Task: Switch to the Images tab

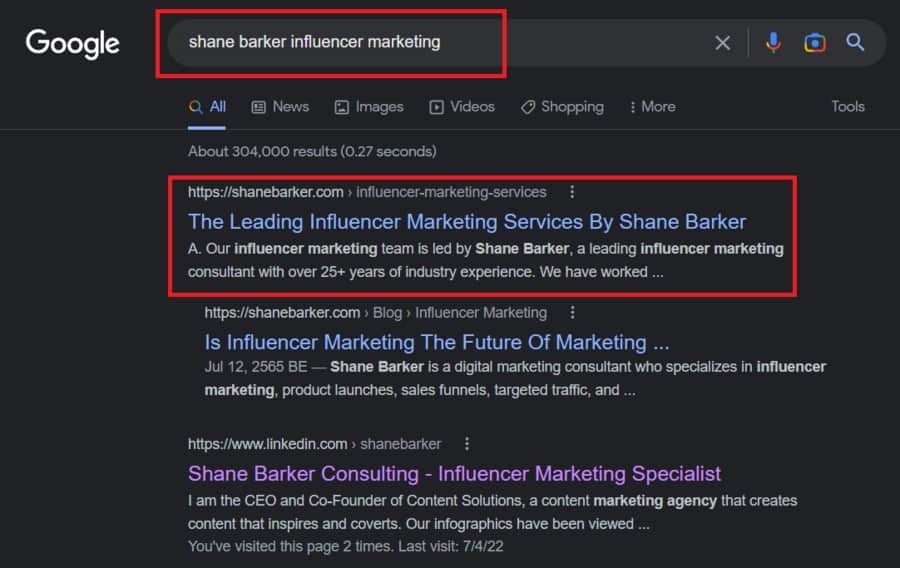Action: pos(369,107)
